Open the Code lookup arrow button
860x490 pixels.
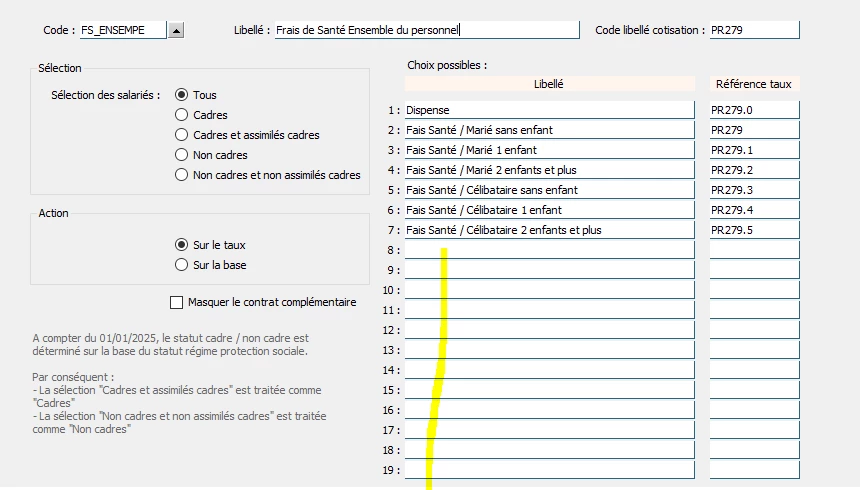(176, 31)
